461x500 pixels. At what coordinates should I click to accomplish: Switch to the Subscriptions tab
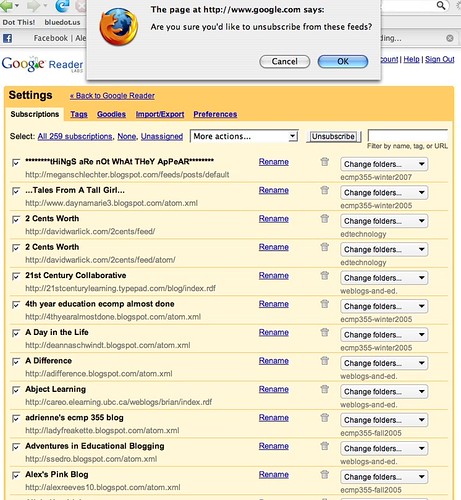click(35, 114)
